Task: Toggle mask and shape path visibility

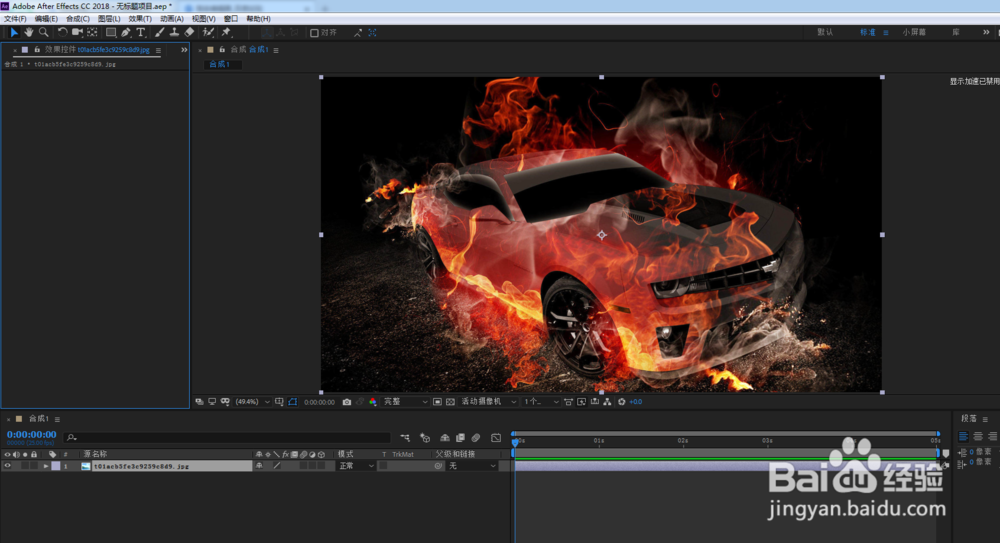Action: tap(293, 402)
